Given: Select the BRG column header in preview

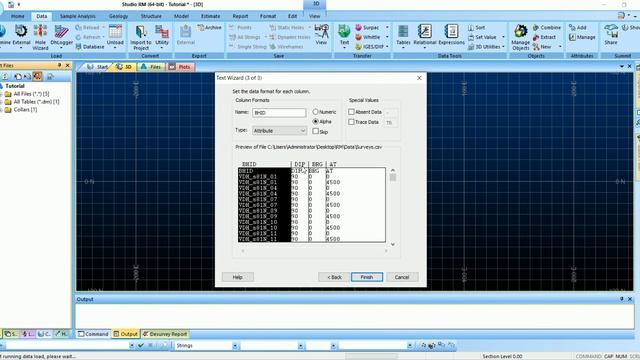Looking at the screenshot, I should [317, 164].
